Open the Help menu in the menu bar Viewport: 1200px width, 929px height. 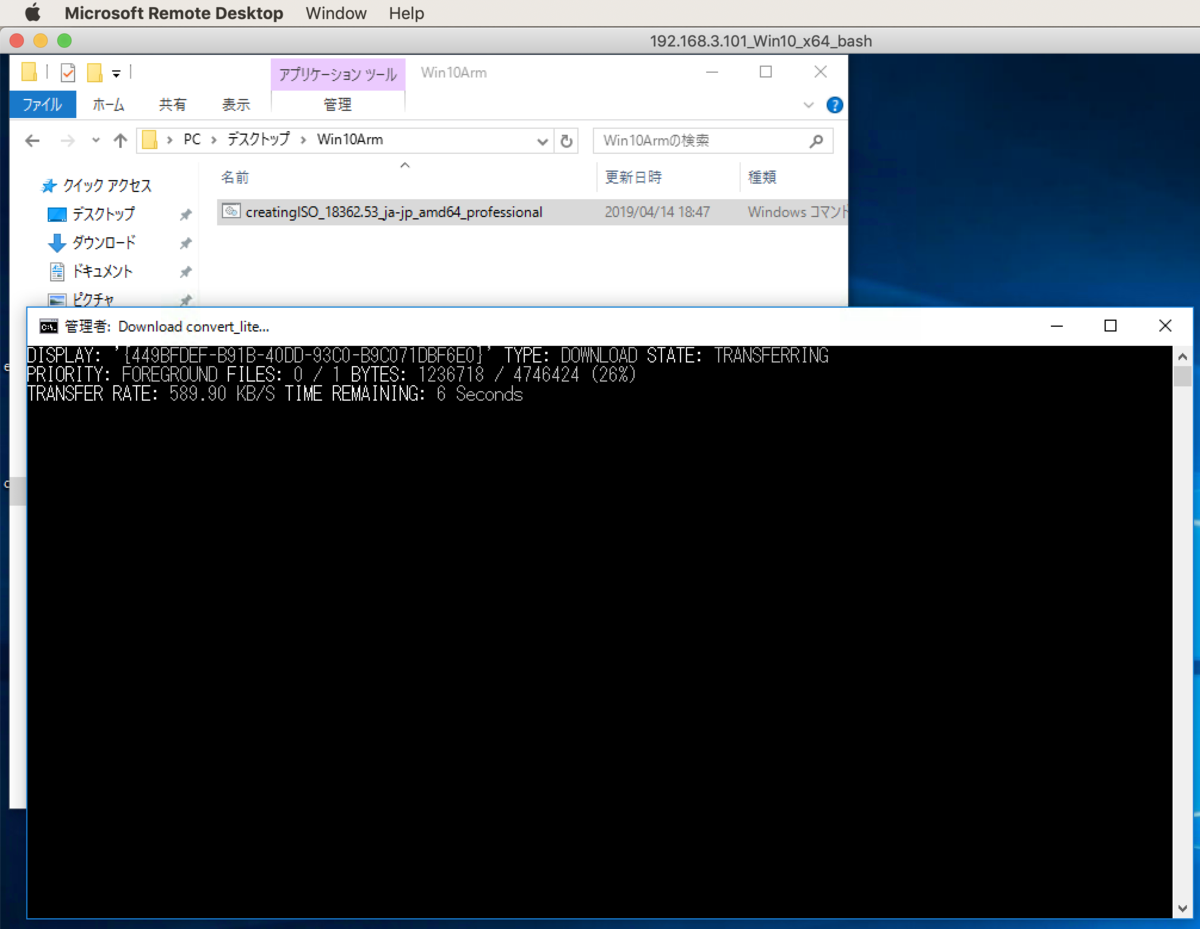[406, 13]
